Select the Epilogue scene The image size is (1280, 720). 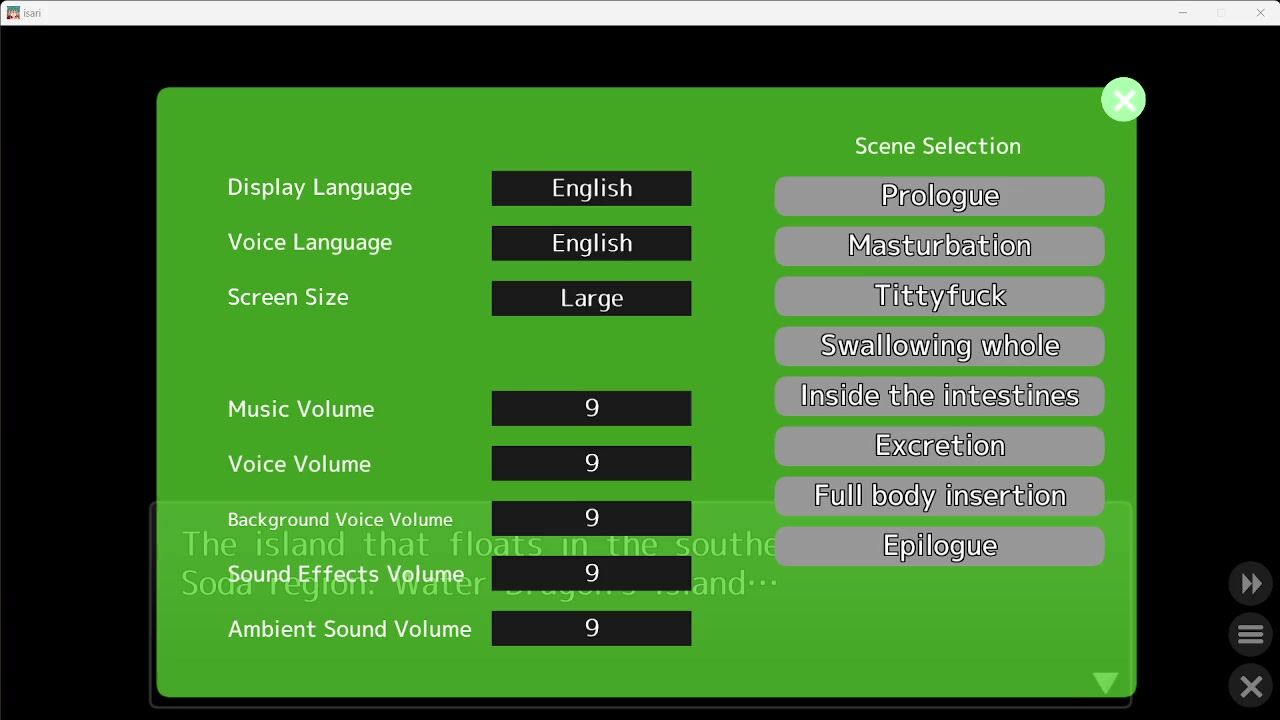939,546
